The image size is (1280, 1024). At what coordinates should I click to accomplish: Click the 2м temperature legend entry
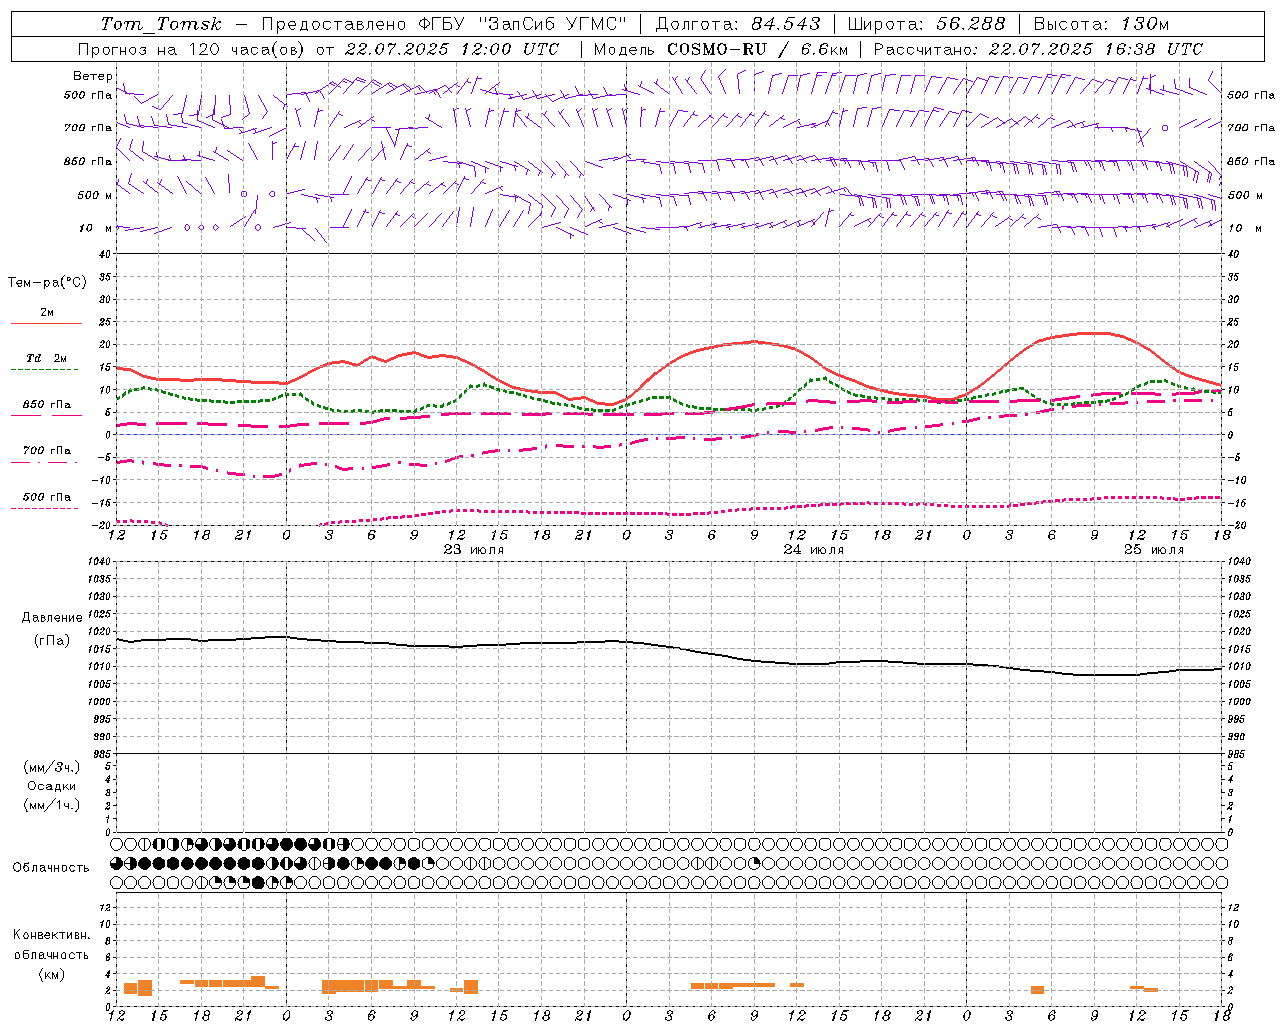(x=47, y=313)
